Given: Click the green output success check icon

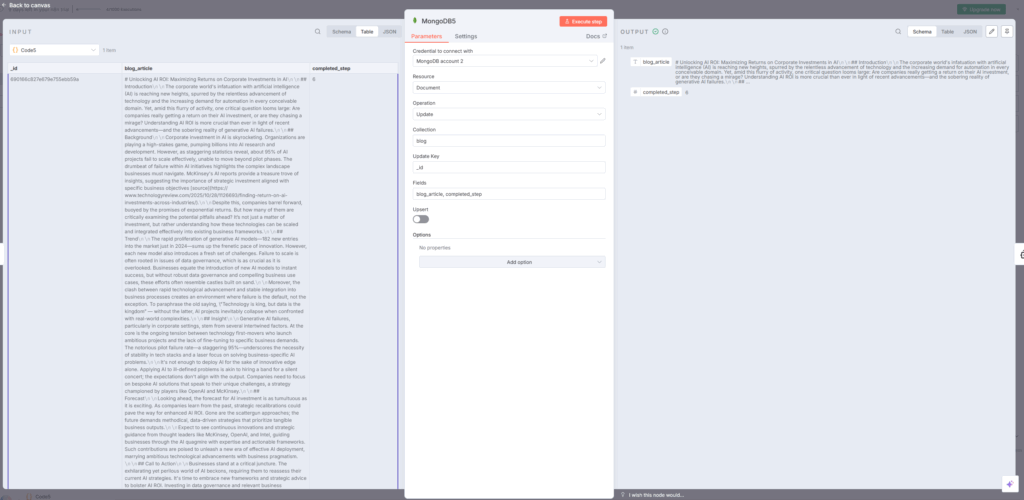Looking at the screenshot, I should click(655, 32).
